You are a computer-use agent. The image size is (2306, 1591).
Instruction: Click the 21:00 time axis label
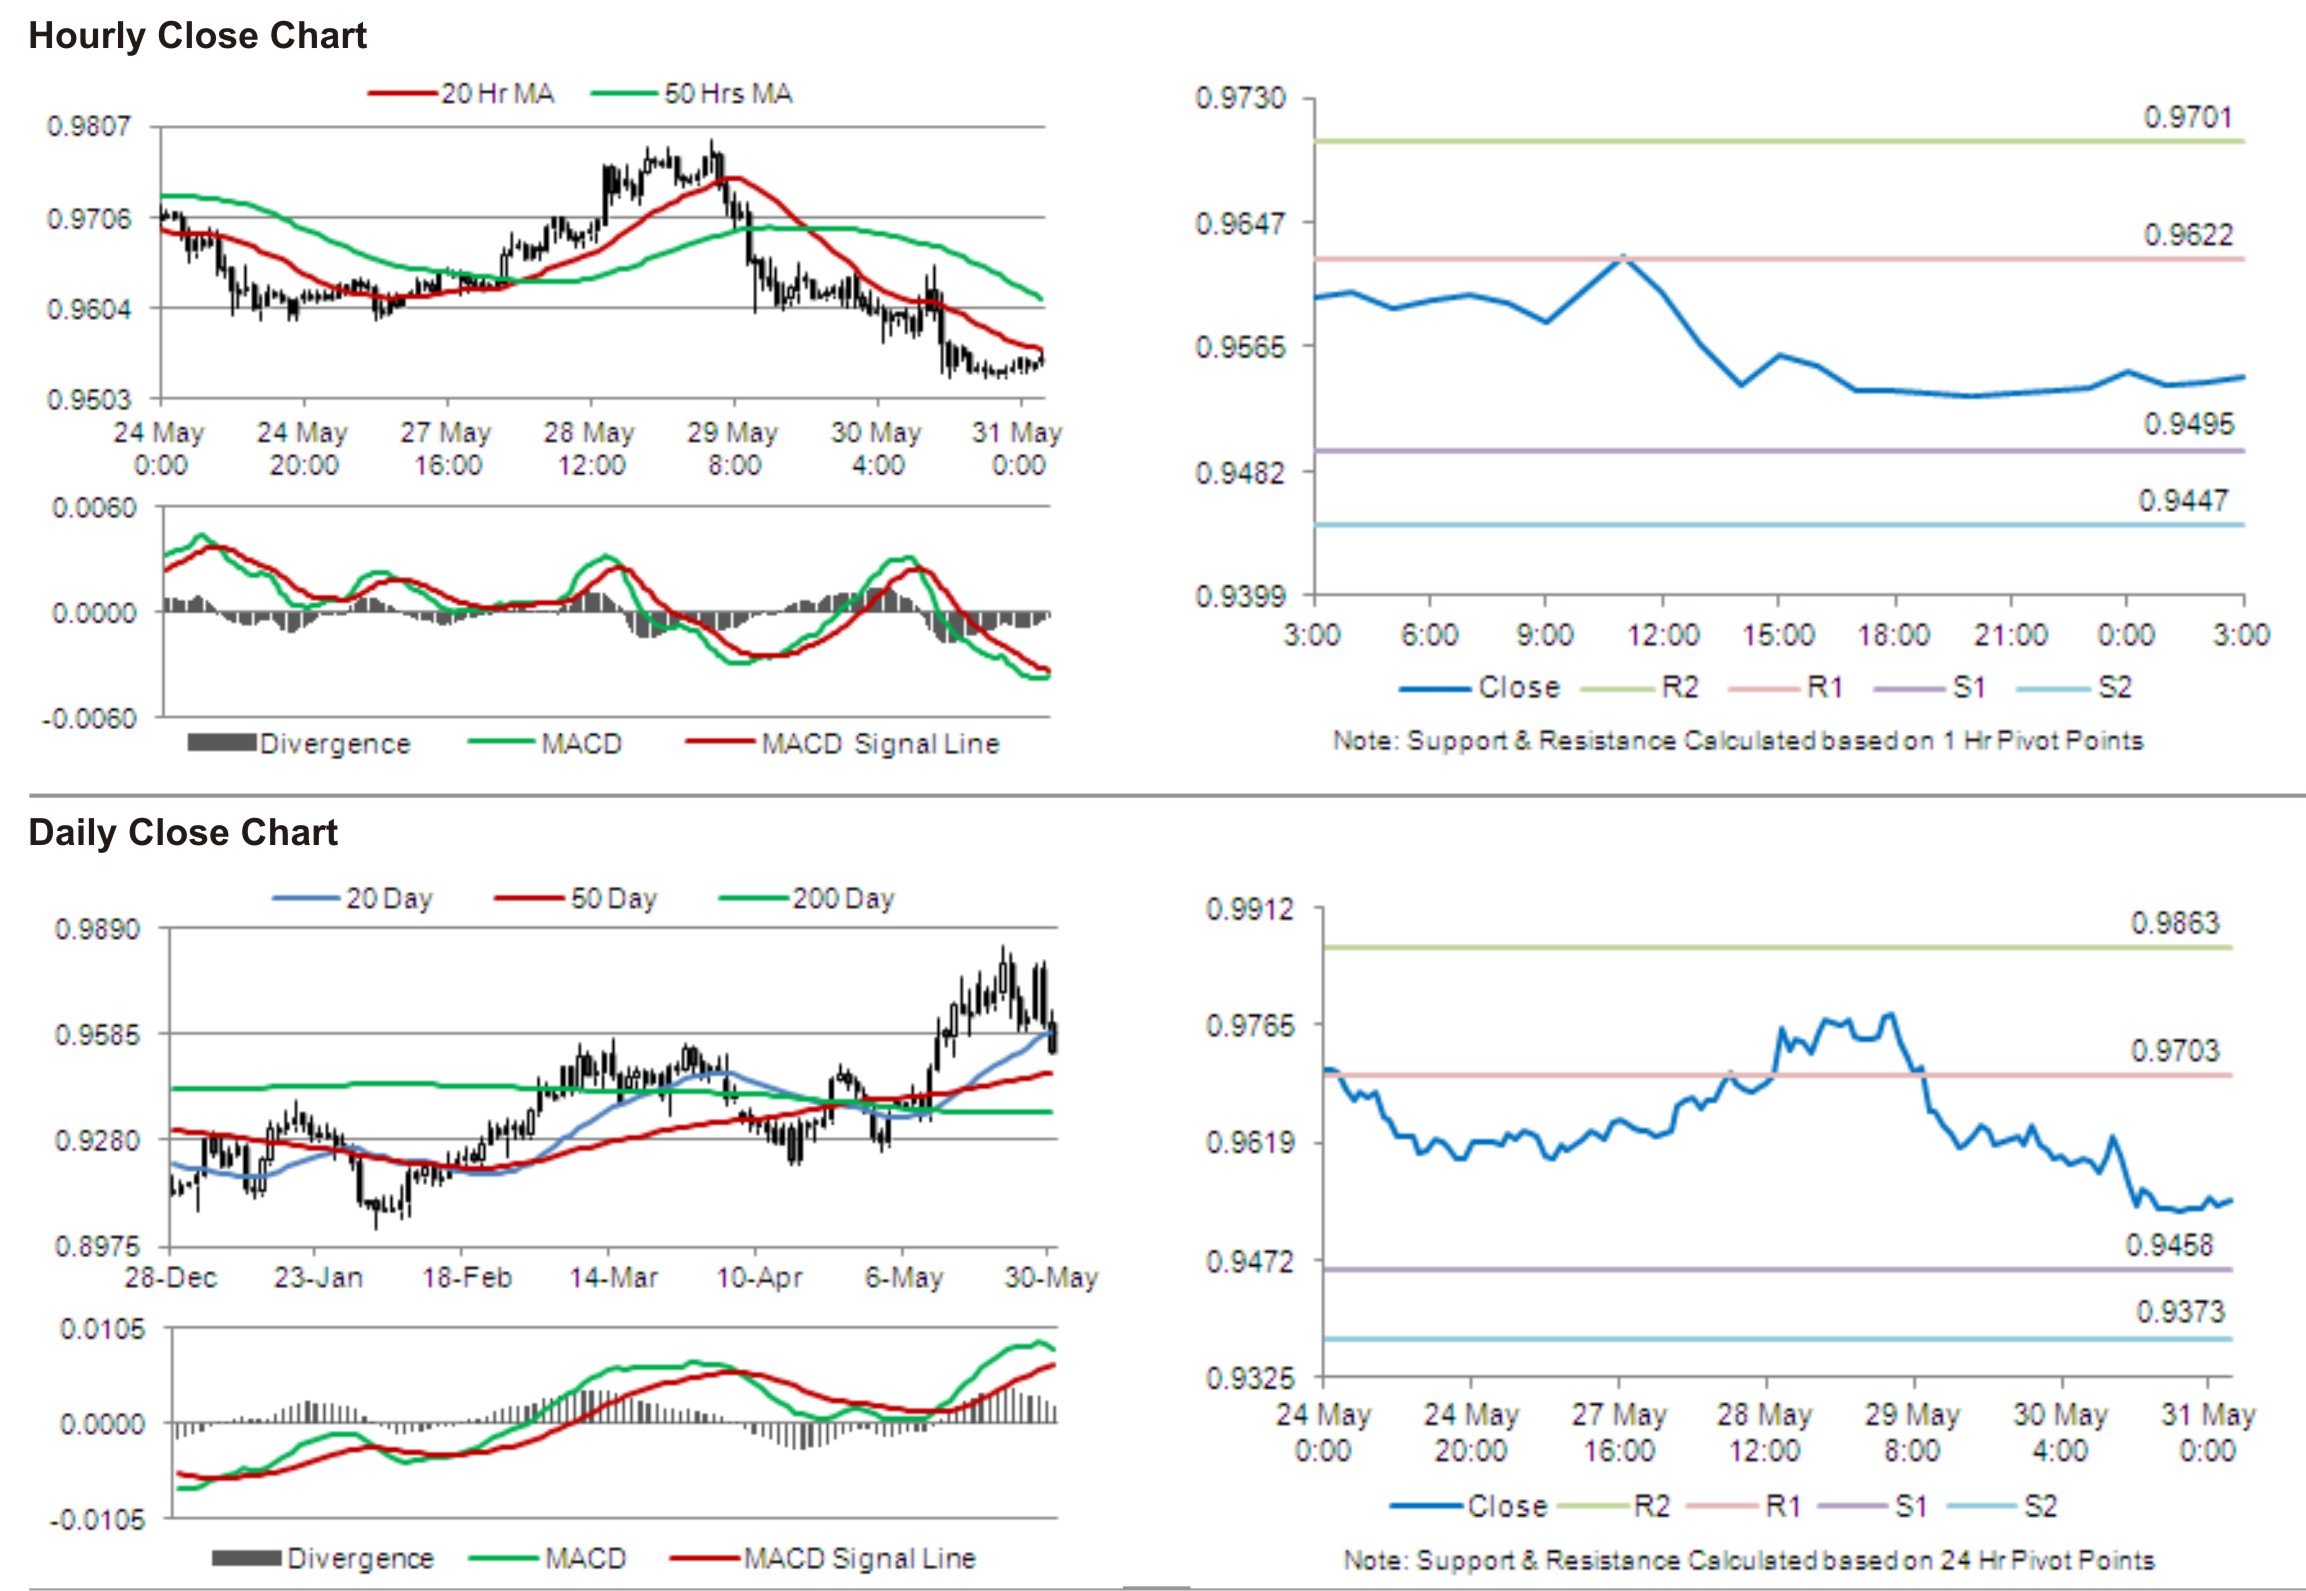(x=2010, y=634)
